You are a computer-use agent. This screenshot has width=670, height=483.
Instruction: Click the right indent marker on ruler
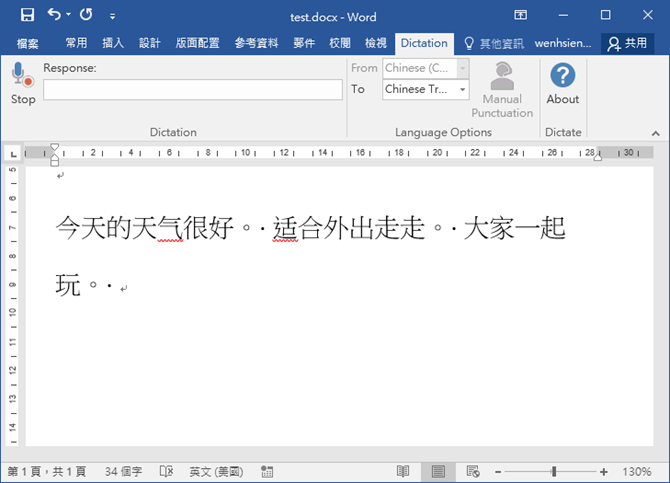(598, 158)
